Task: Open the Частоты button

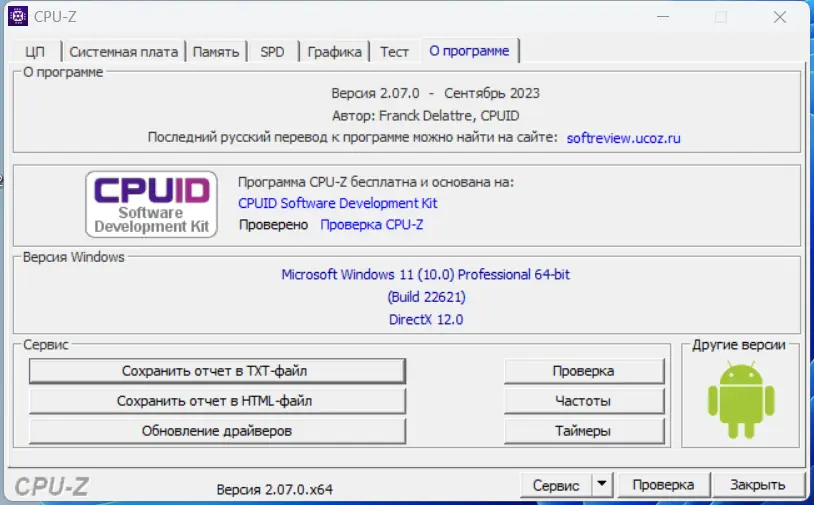Action: pos(584,401)
